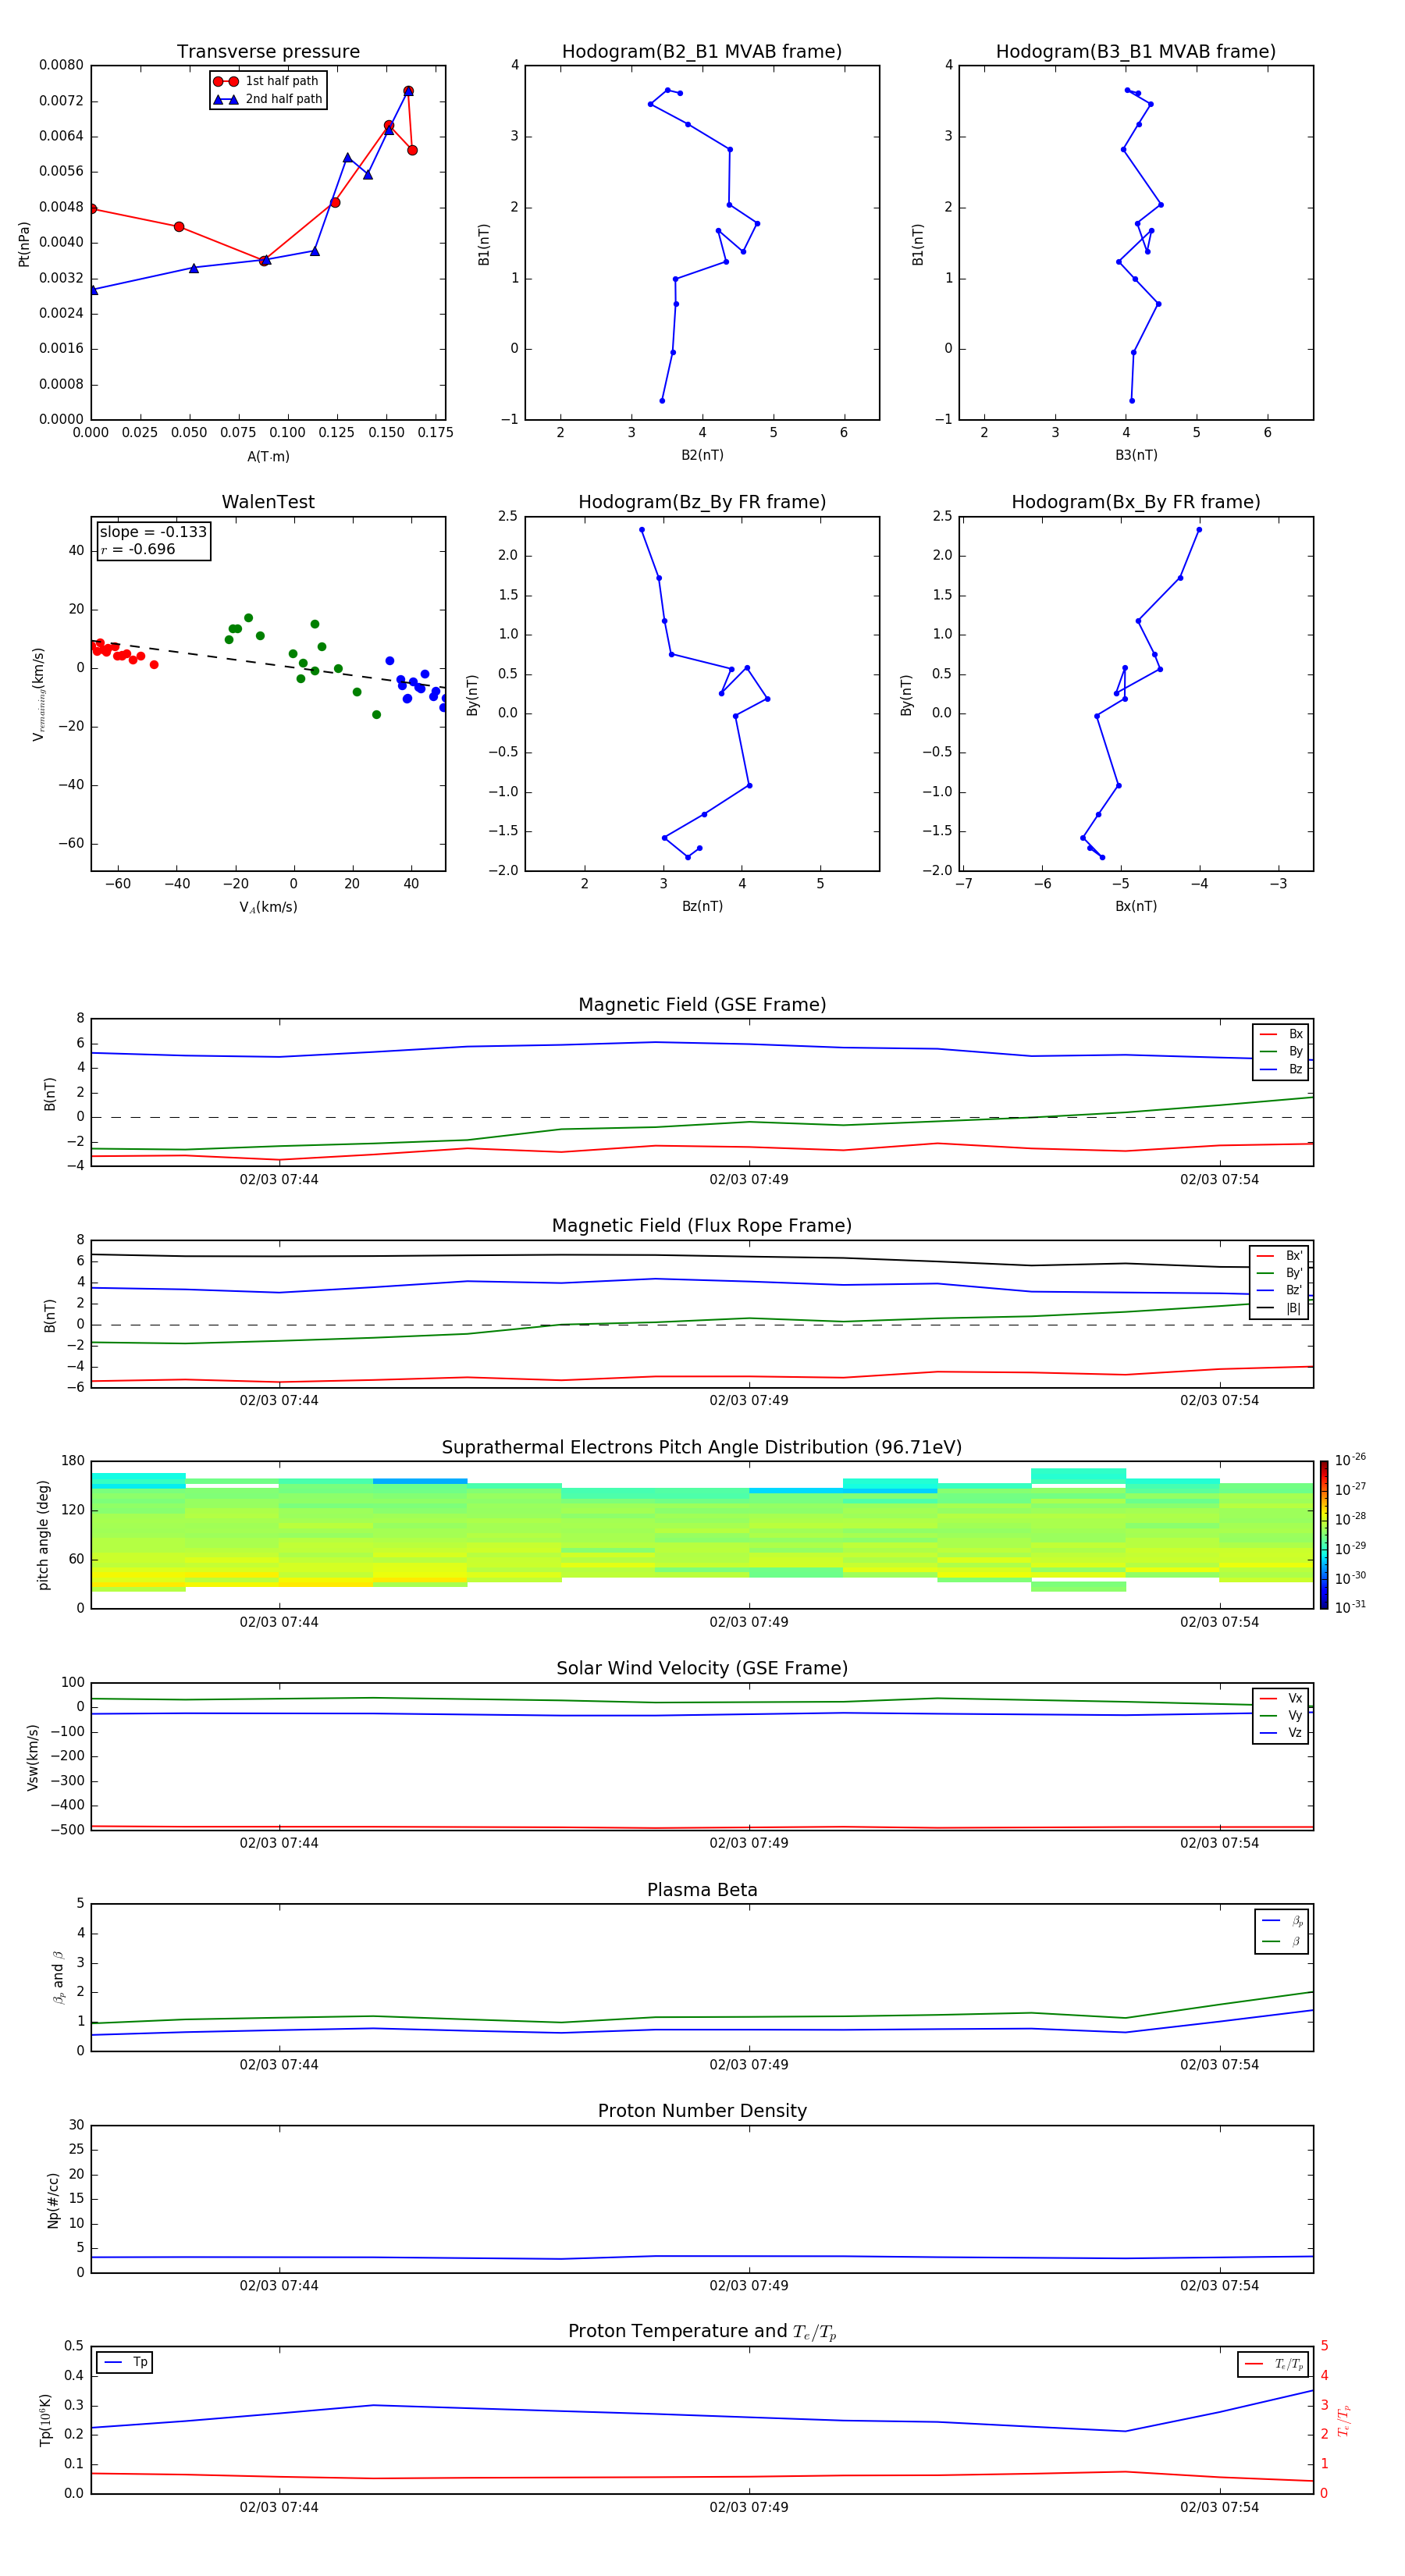Click the 'B2(nT)' x-axis label
Image resolution: width=1405 pixels, height=2576 pixels.
tap(702, 455)
